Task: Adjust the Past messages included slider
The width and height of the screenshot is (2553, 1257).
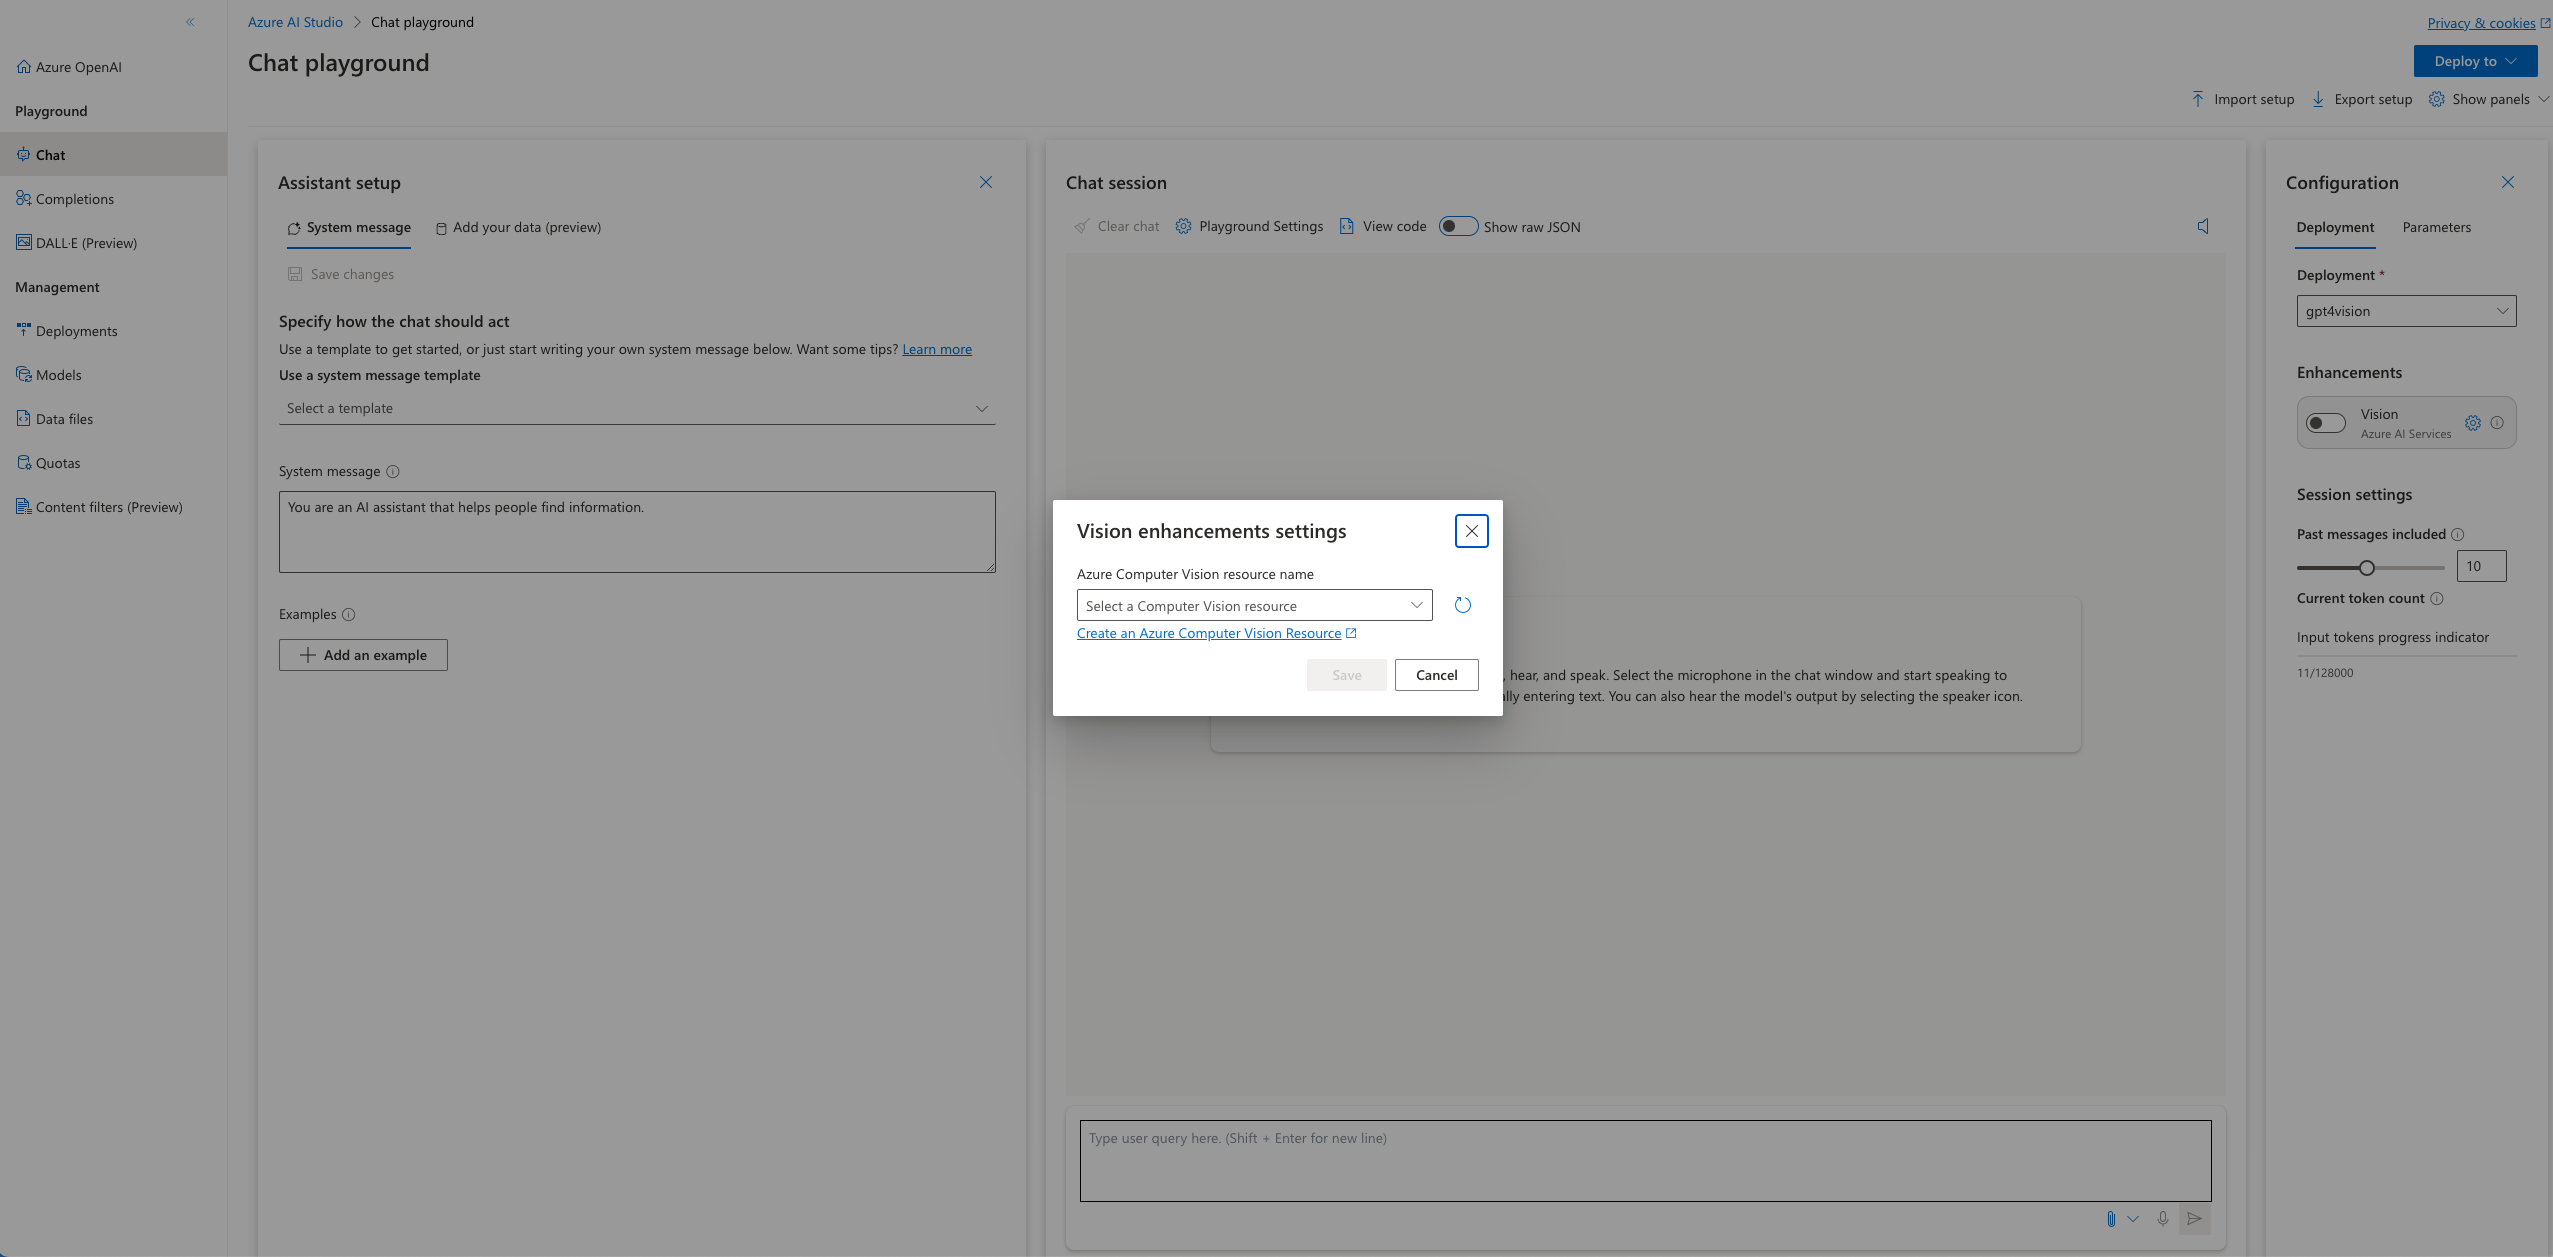Action: click(2367, 567)
